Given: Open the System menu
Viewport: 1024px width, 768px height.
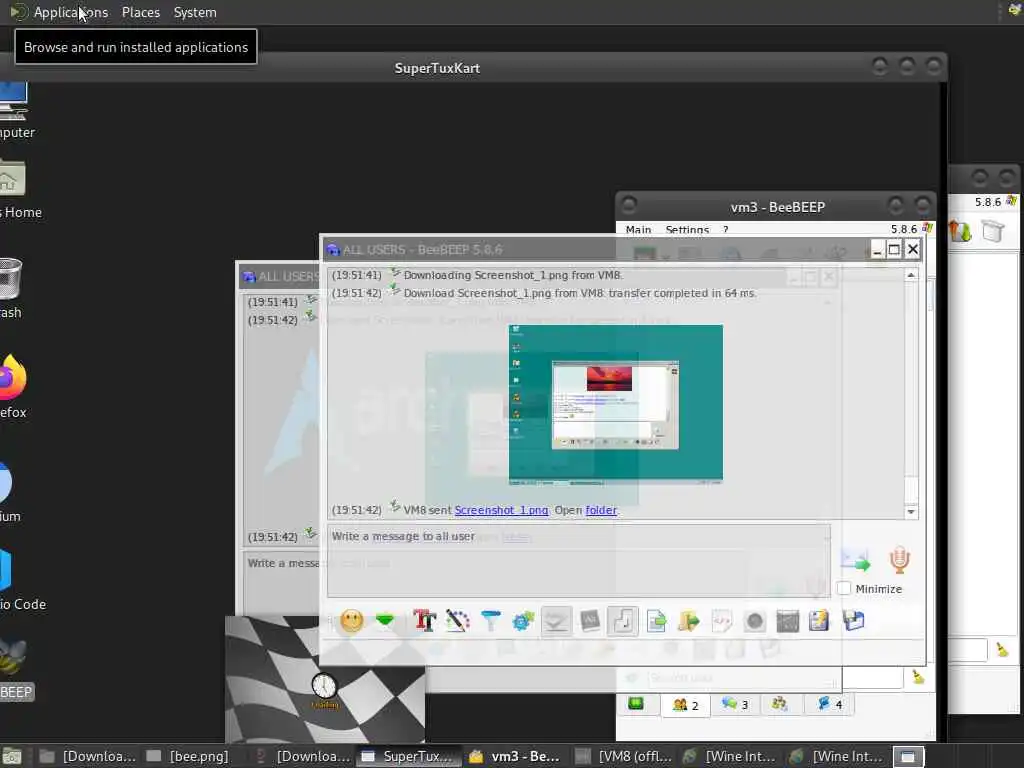Looking at the screenshot, I should pyautogui.click(x=195, y=12).
